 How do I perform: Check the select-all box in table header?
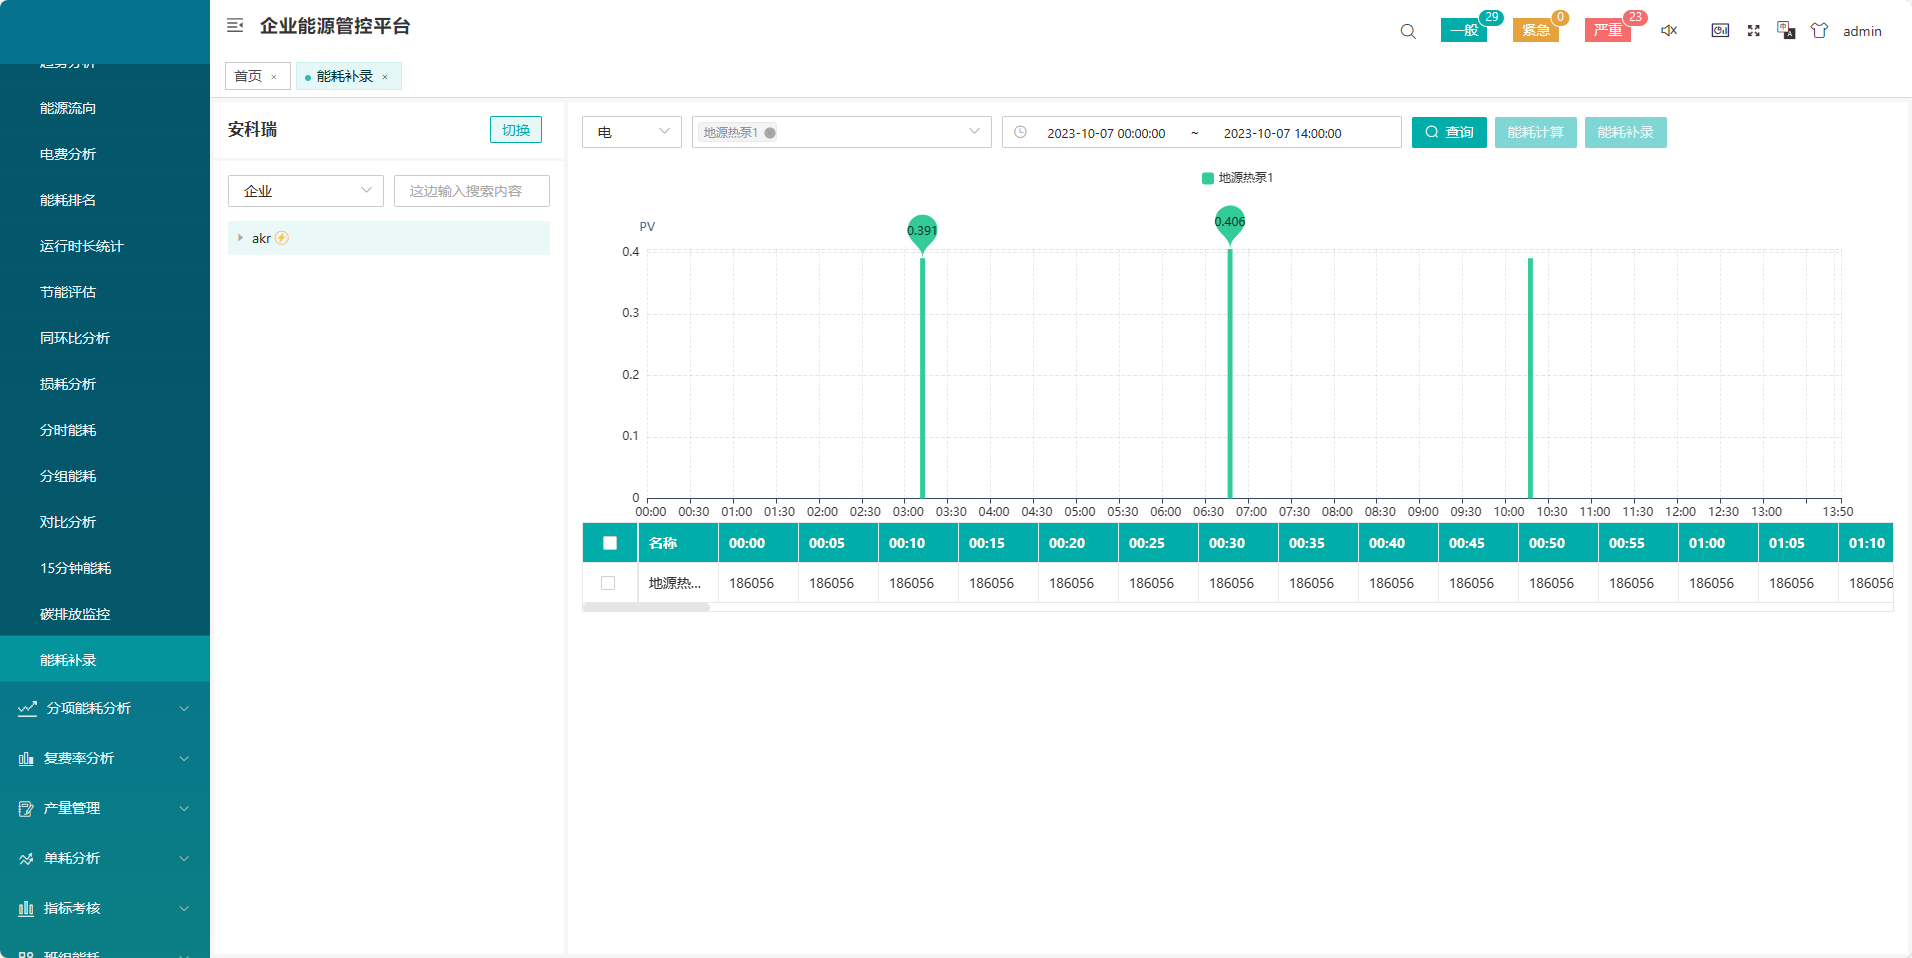click(x=610, y=543)
